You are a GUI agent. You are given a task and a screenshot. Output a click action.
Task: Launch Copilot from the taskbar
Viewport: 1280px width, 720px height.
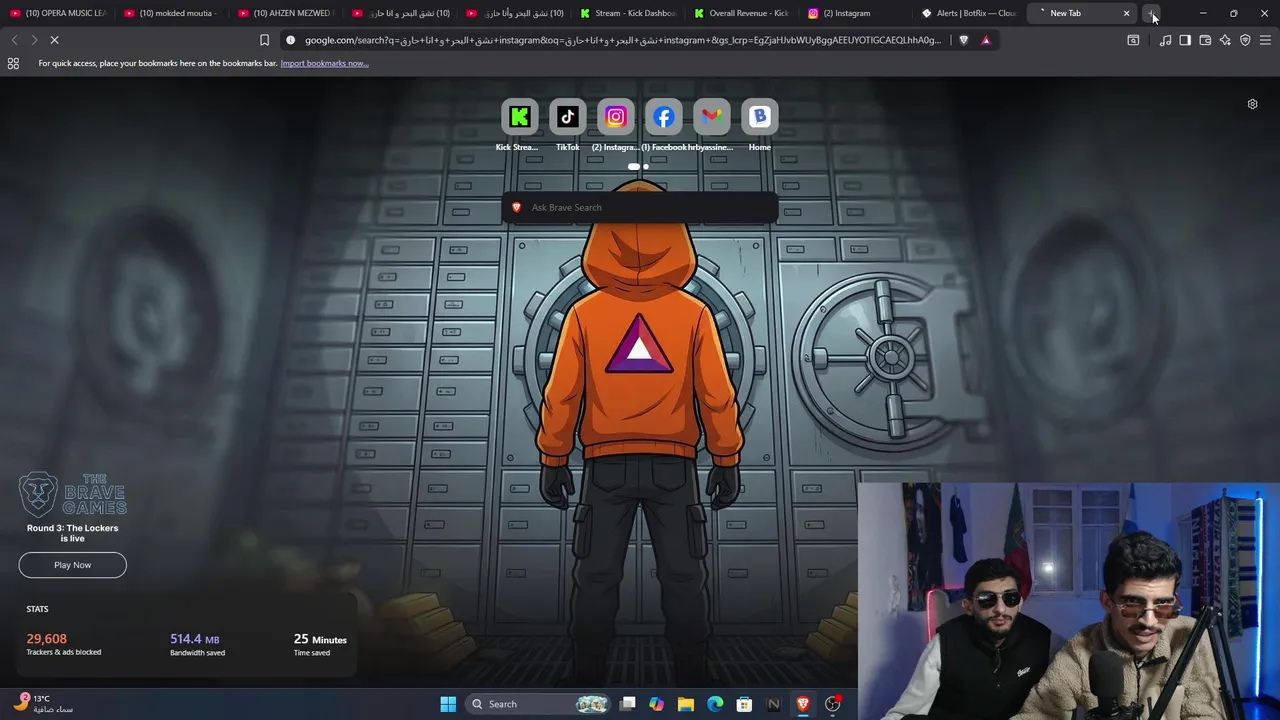point(656,704)
